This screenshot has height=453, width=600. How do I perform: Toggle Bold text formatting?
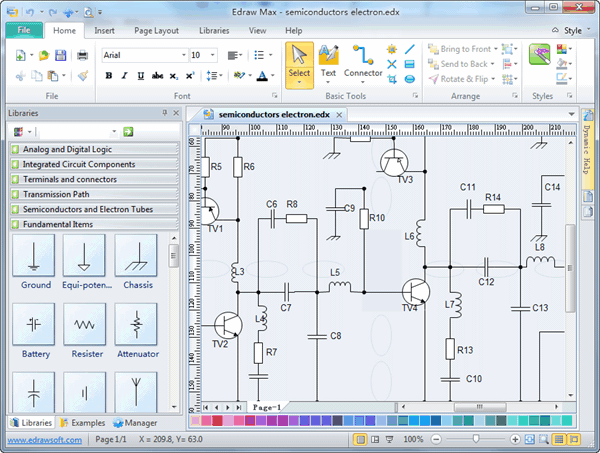[108, 76]
